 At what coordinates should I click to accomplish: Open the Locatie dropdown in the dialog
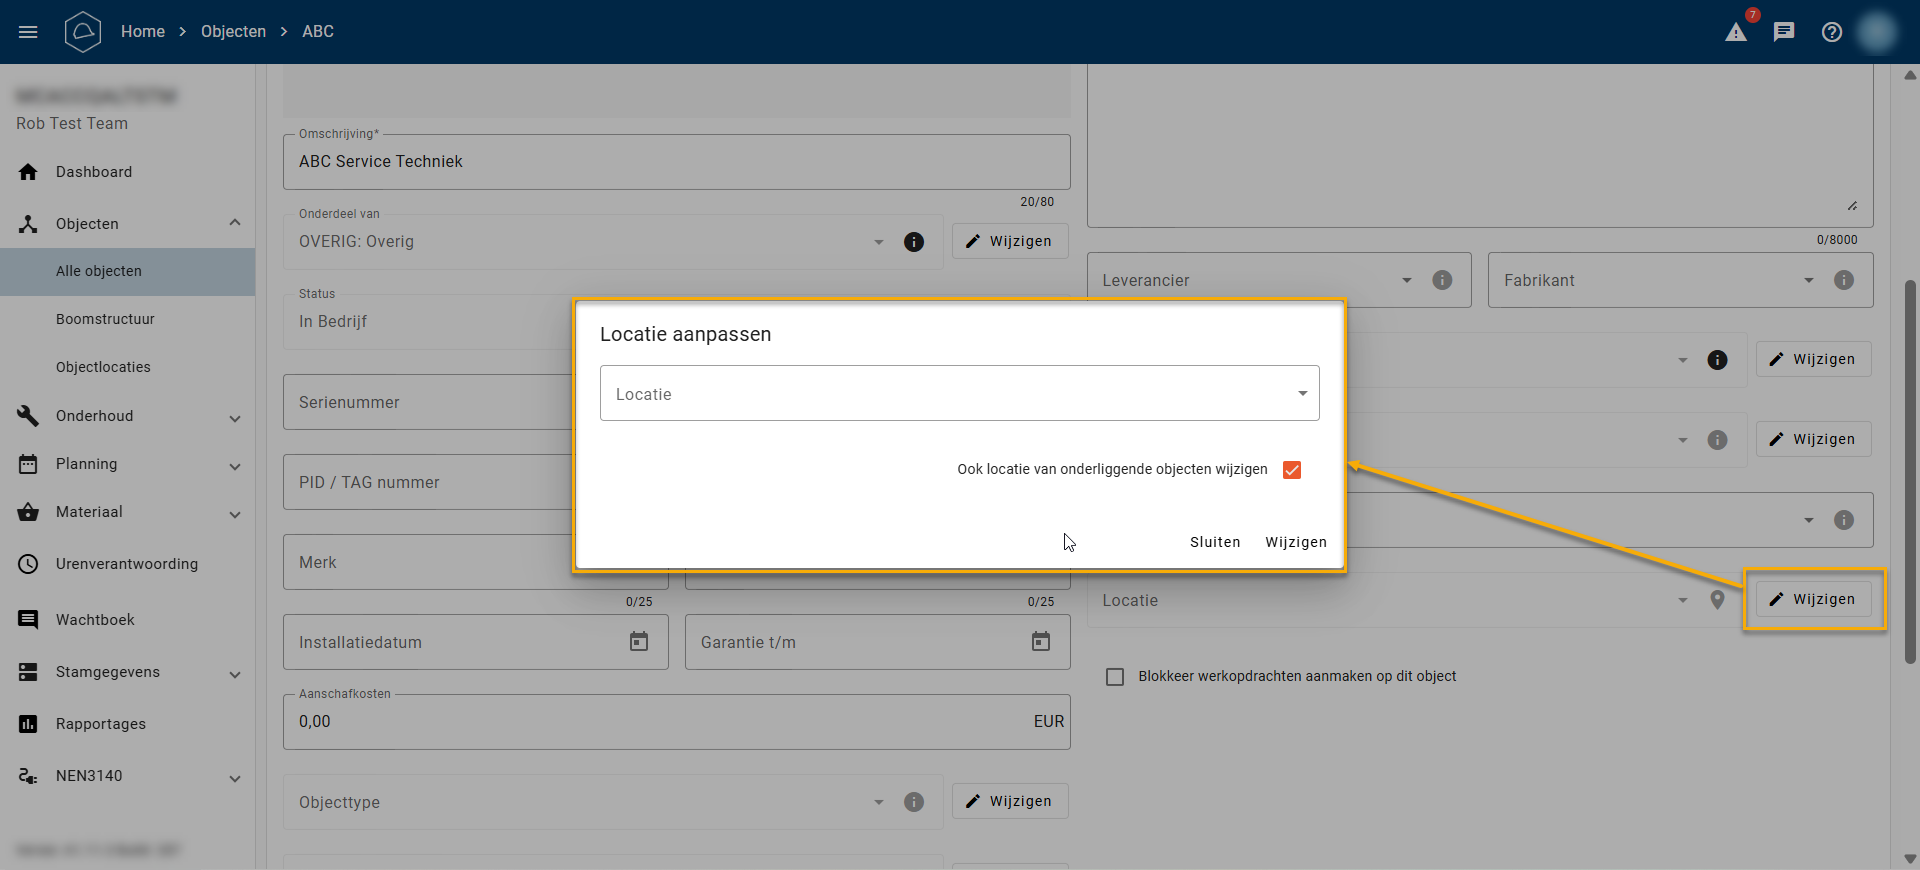[x=959, y=393]
